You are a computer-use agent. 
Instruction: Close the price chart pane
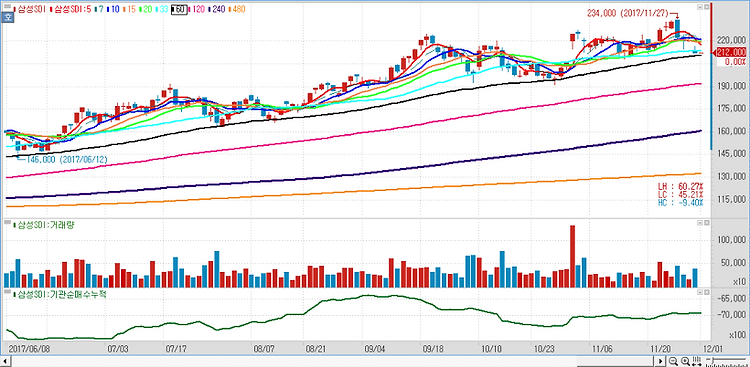(x=706, y=7)
